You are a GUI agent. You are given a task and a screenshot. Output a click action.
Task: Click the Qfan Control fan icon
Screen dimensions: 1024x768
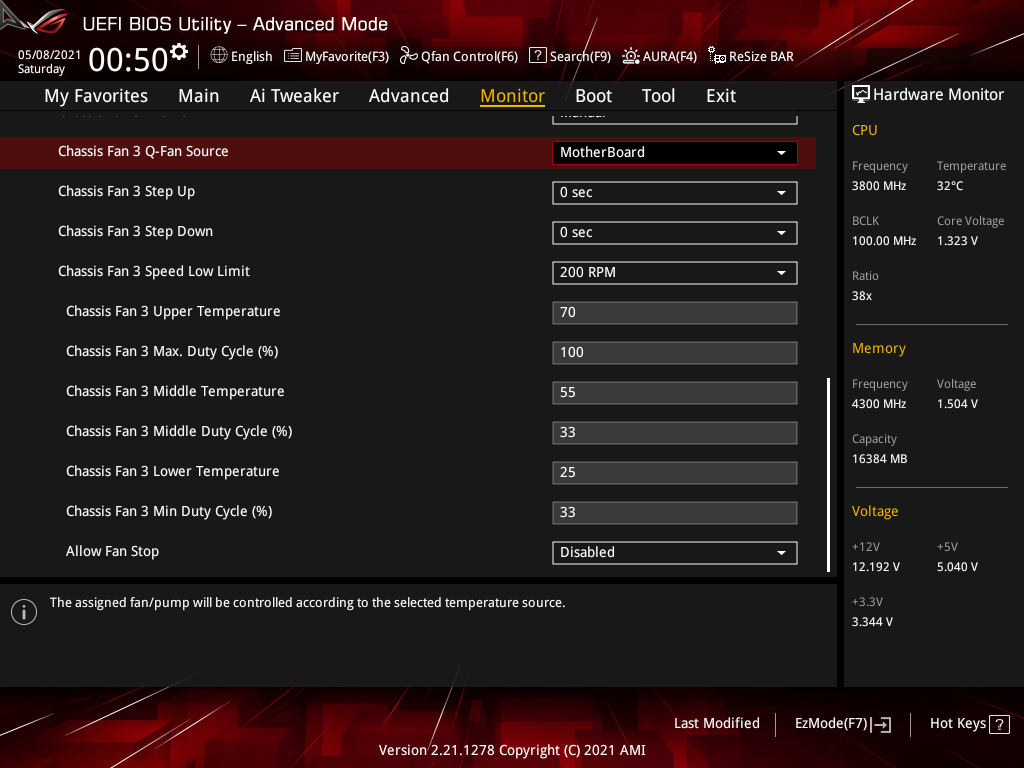(x=409, y=56)
